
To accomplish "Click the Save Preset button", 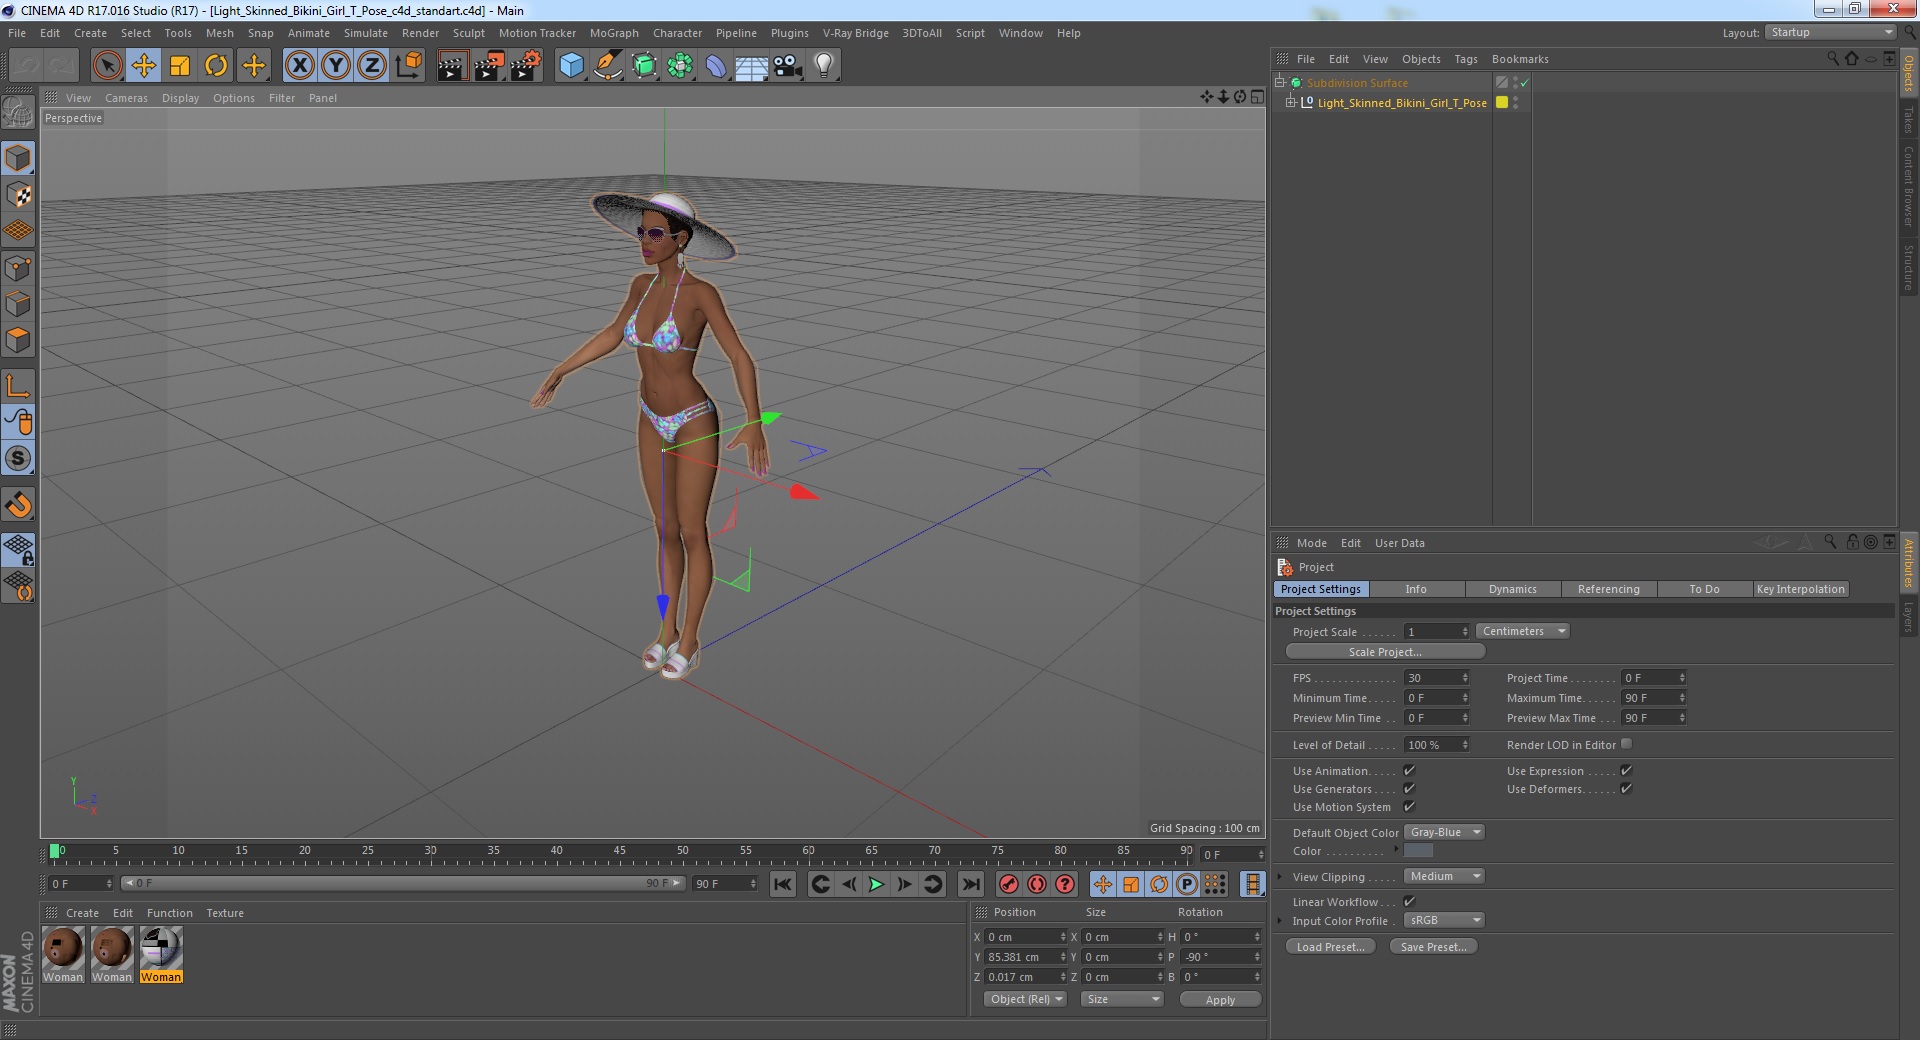I will click(1433, 947).
